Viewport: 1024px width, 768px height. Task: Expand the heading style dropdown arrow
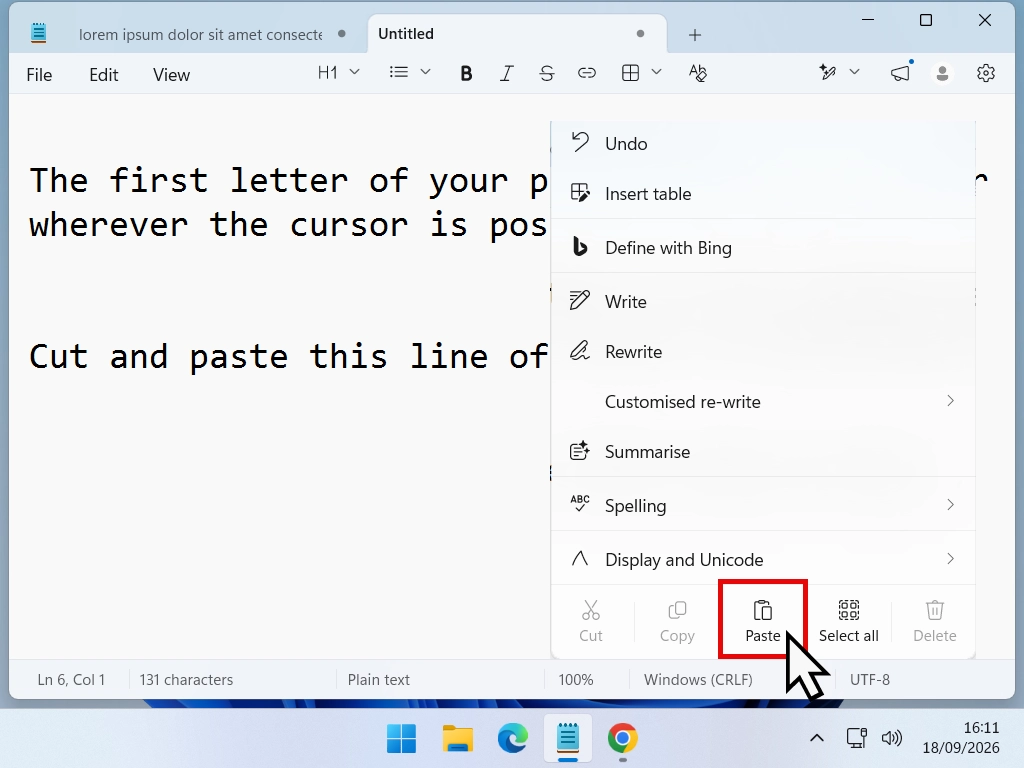coord(355,72)
